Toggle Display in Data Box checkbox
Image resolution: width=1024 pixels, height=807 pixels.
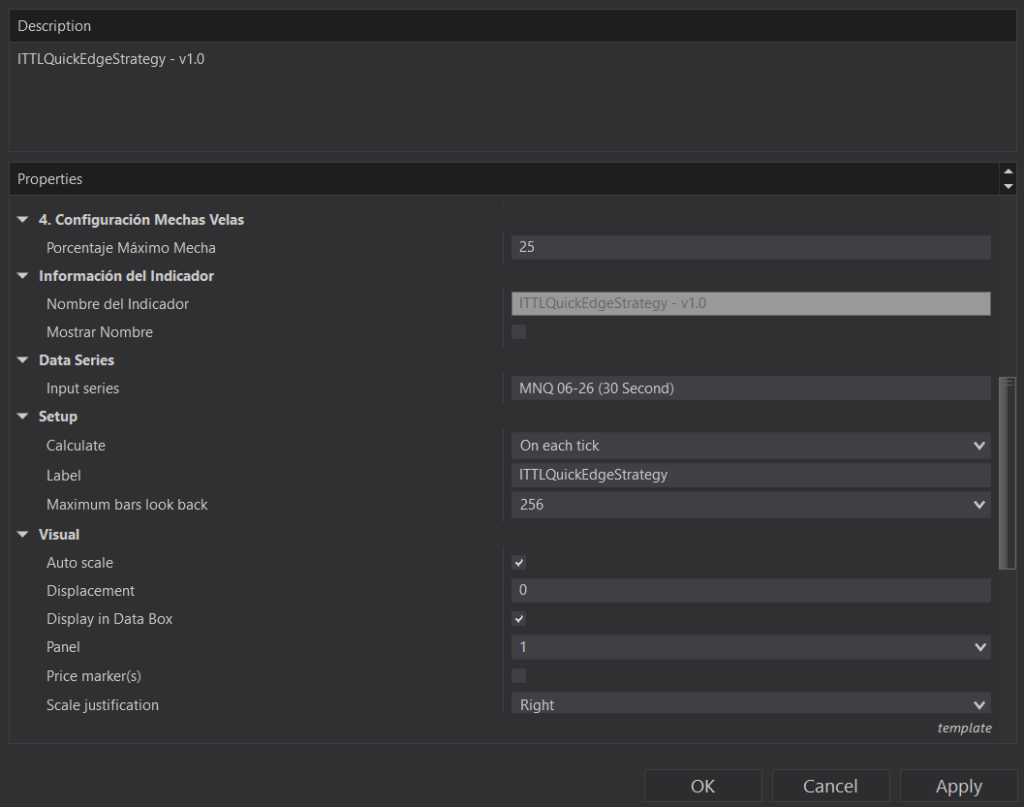coord(519,619)
